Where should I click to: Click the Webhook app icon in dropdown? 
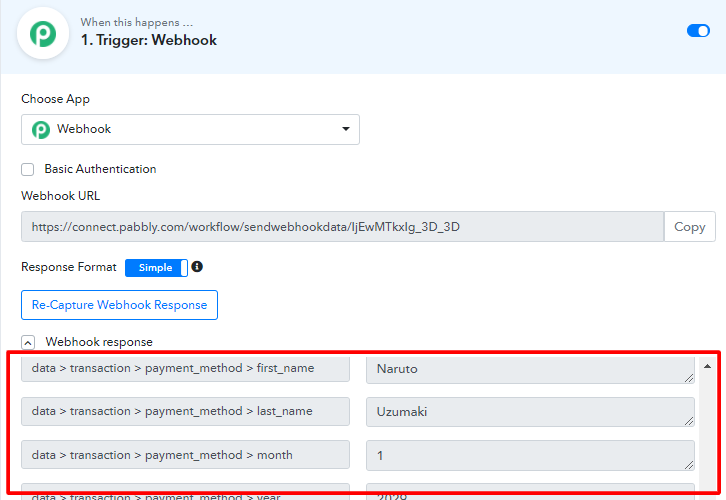[x=41, y=130]
